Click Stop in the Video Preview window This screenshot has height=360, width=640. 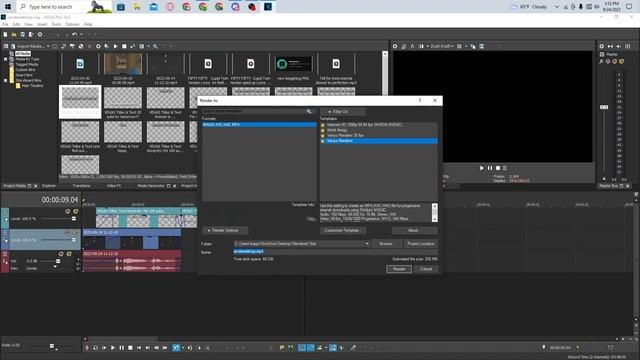pos(498,168)
